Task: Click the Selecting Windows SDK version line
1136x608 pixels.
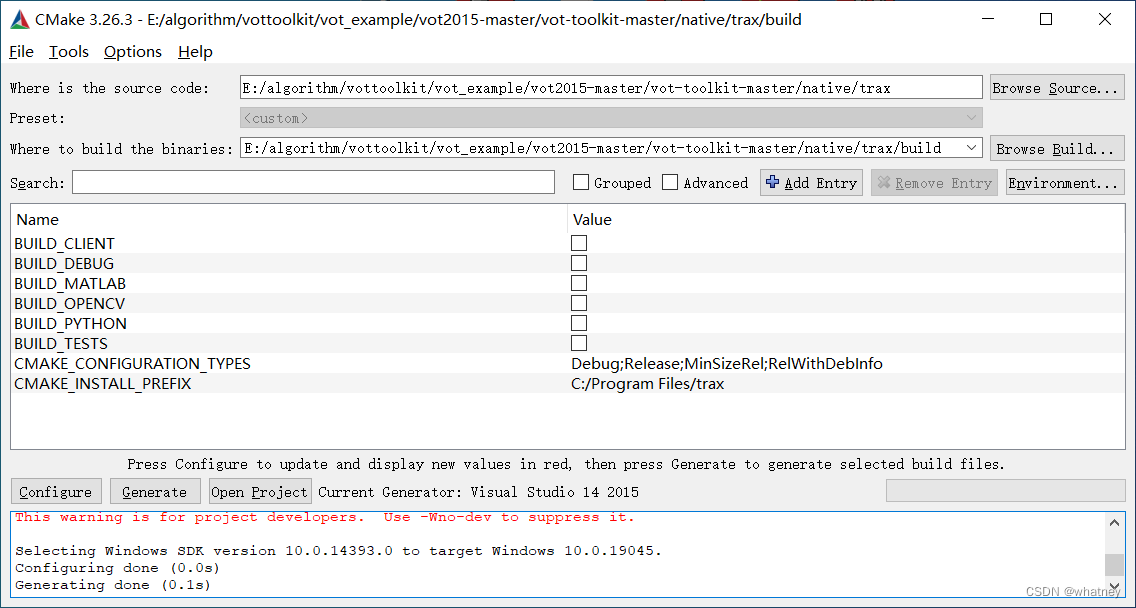Action: click(x=338, y=551)
